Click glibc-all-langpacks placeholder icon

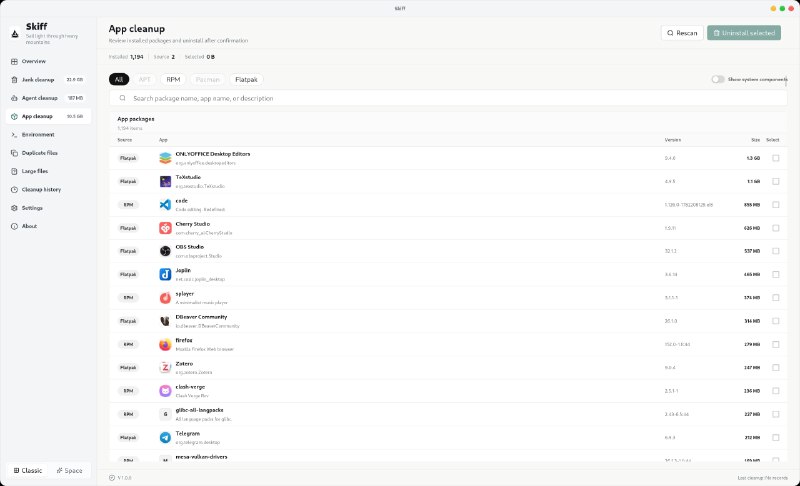pos(165,414)
